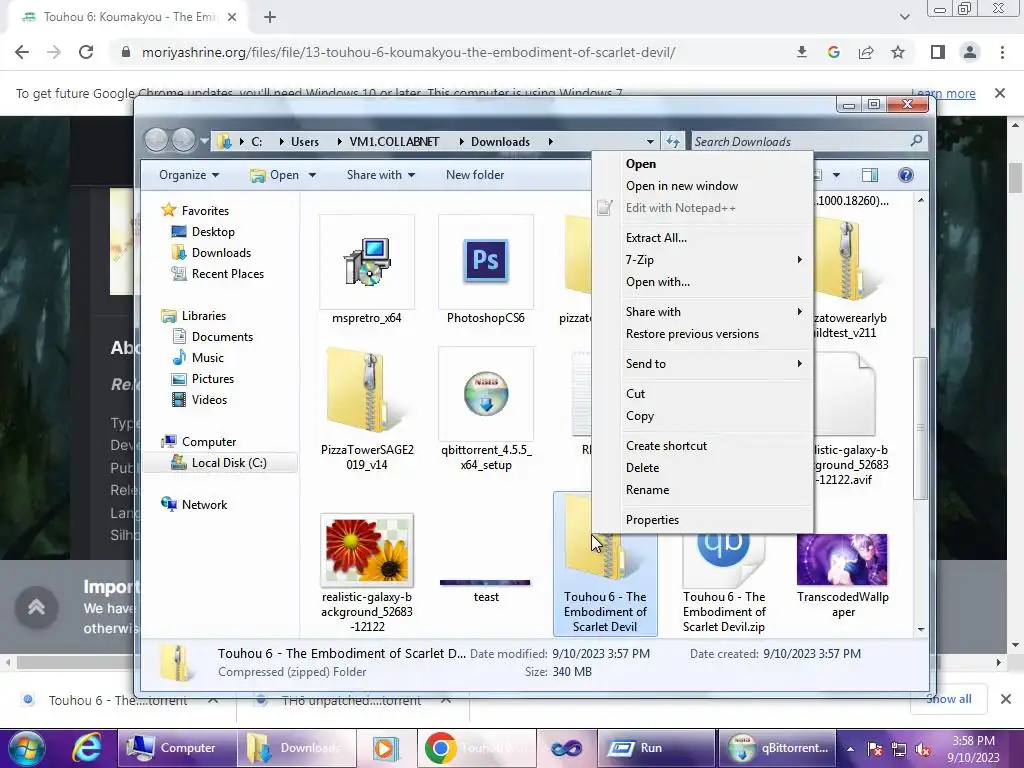Bookmark this page with the star icon

(x=898, y=52)
